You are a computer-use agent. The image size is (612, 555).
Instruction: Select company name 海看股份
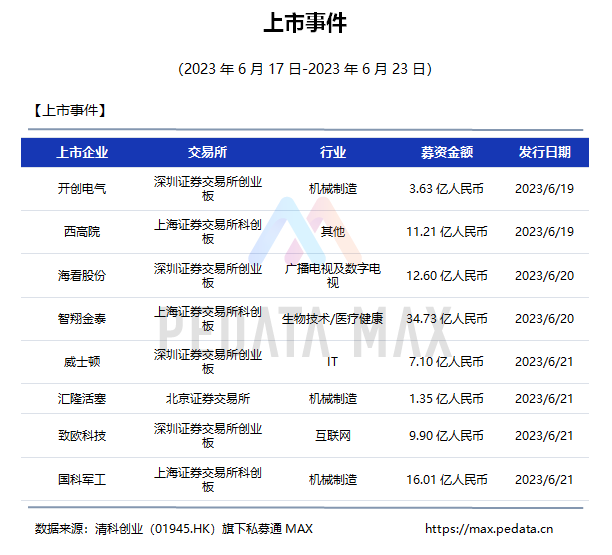pyautogui.click(x=82, y=276)
